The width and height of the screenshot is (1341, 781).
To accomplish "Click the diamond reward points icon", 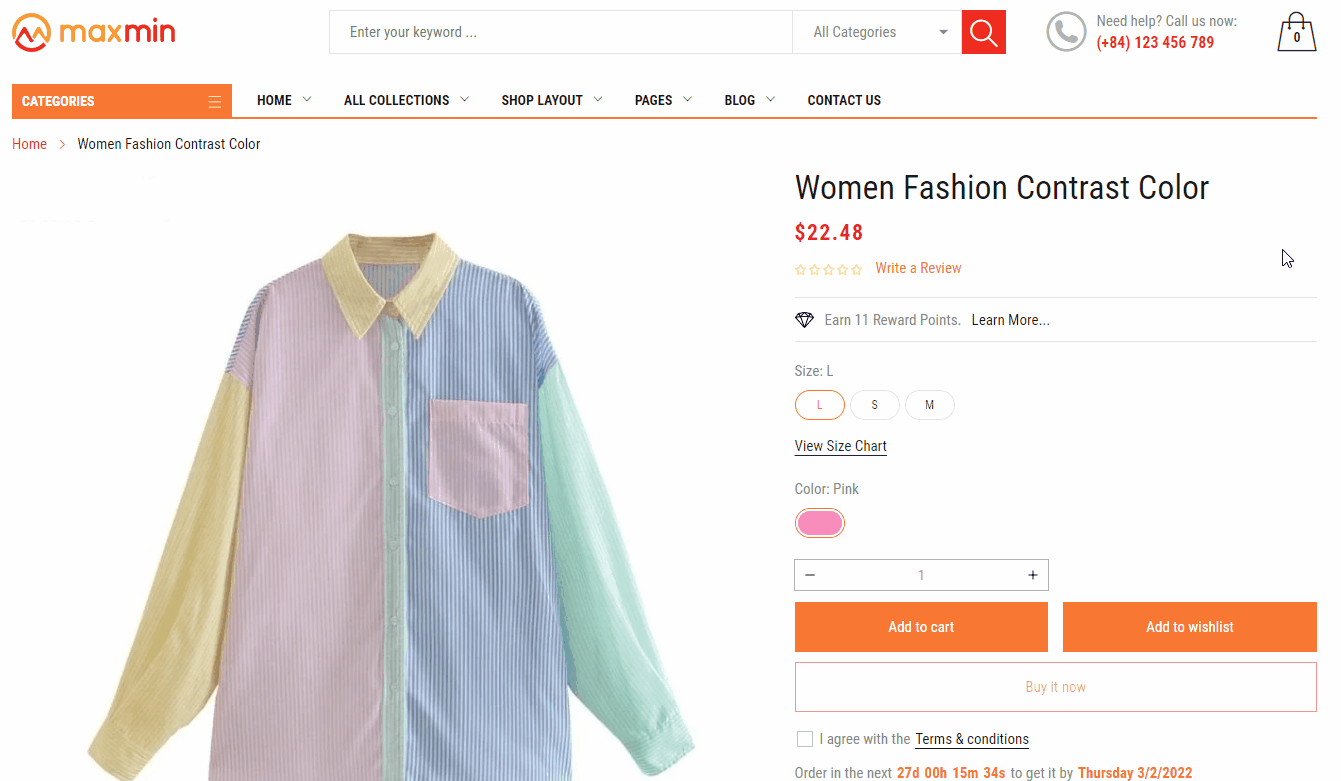I will (x=804, y=320).
